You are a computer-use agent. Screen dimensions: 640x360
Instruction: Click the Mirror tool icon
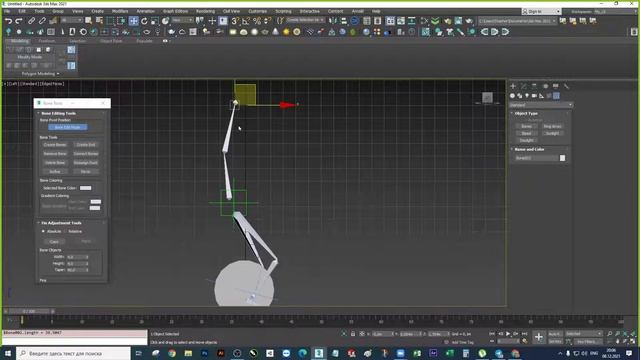click(x=333, y=20)
